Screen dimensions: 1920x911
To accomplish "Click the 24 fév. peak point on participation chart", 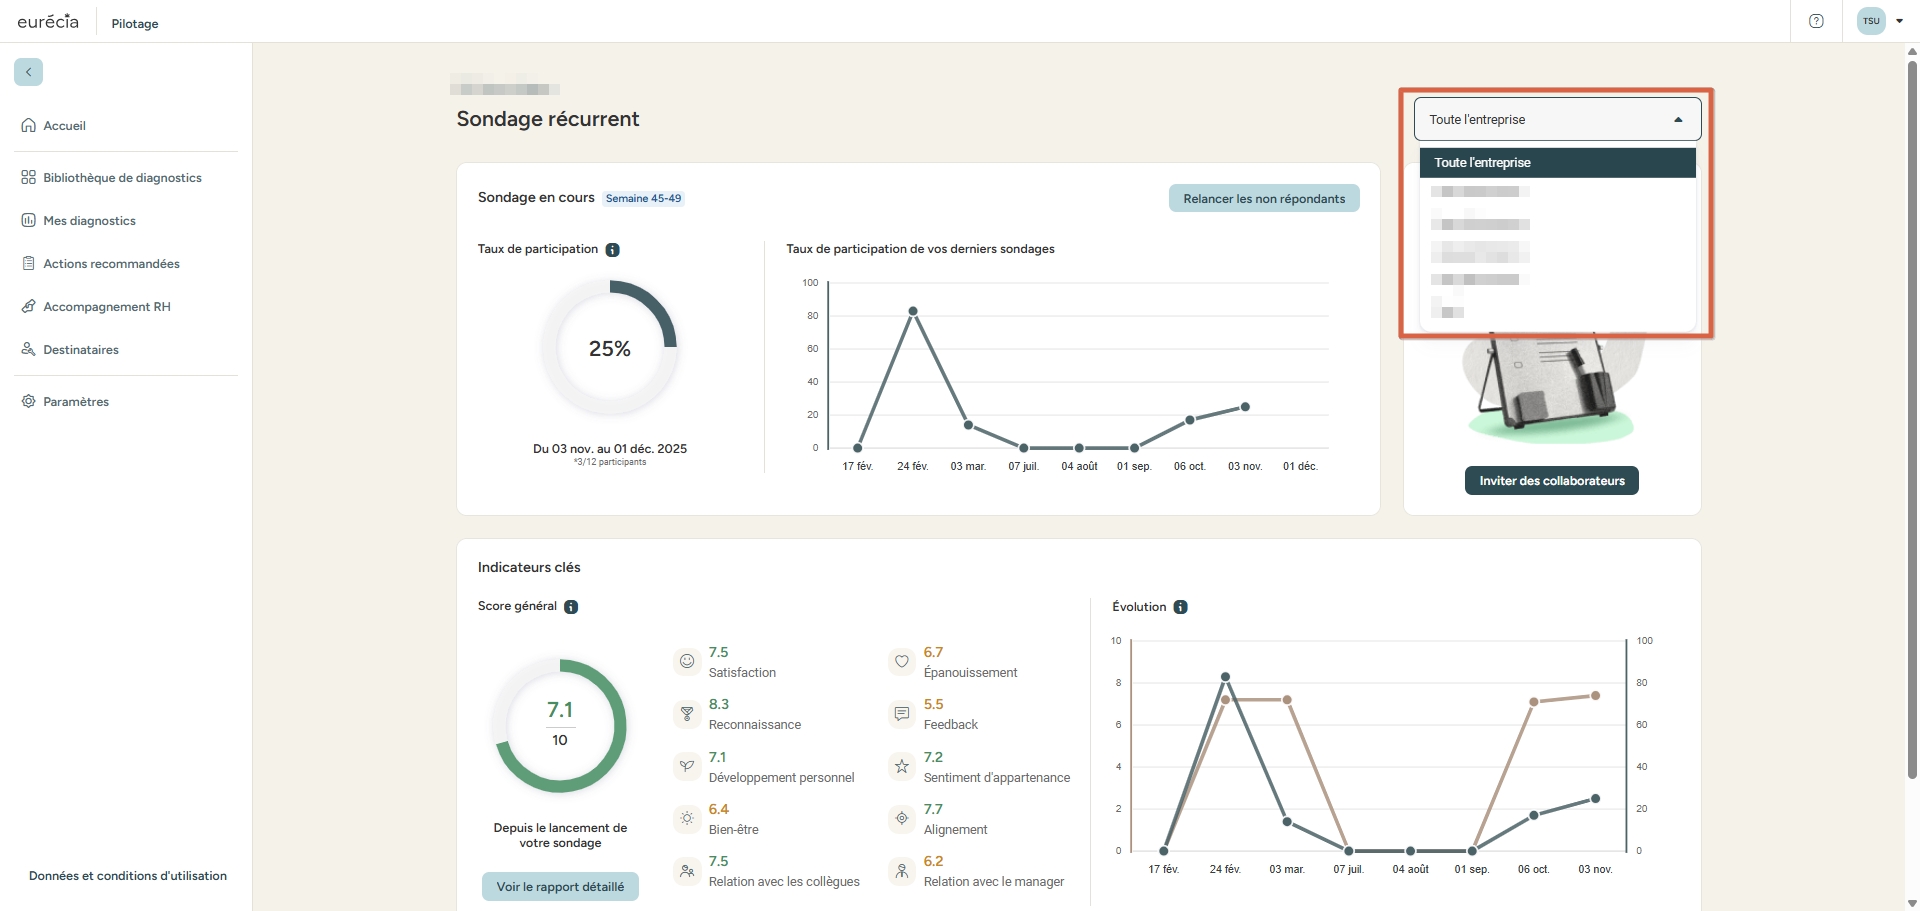I will (912, 311).
